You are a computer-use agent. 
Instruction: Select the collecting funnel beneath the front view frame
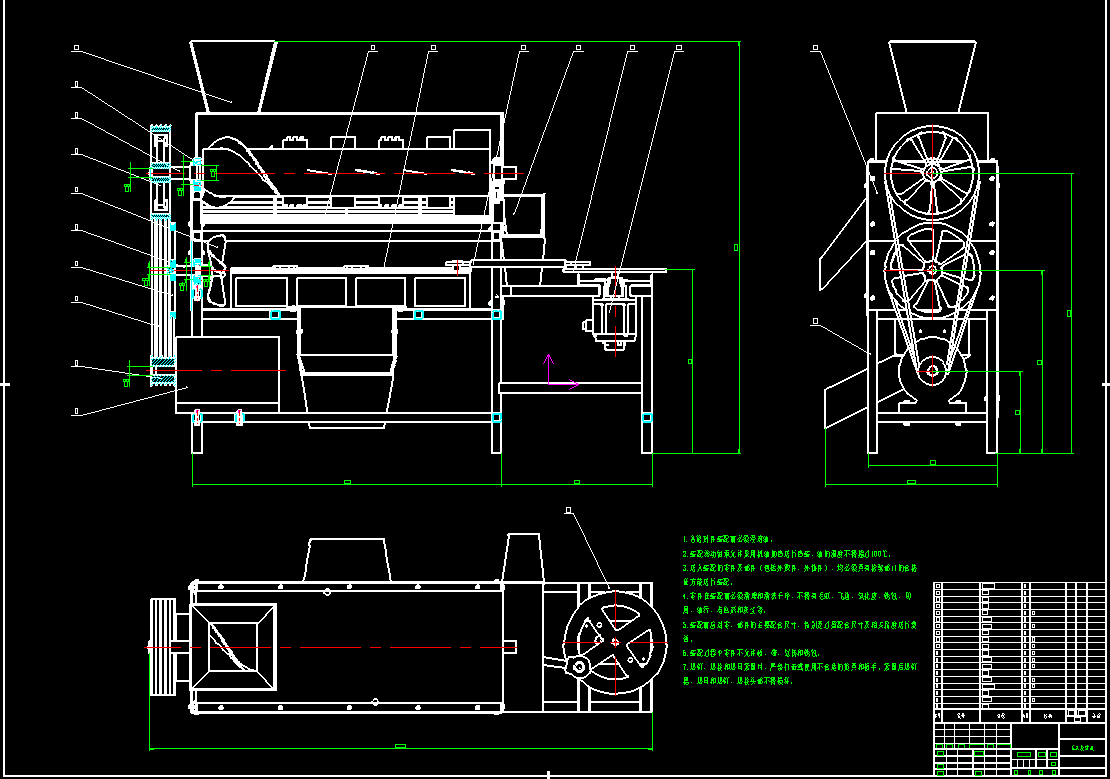(347, 368)
